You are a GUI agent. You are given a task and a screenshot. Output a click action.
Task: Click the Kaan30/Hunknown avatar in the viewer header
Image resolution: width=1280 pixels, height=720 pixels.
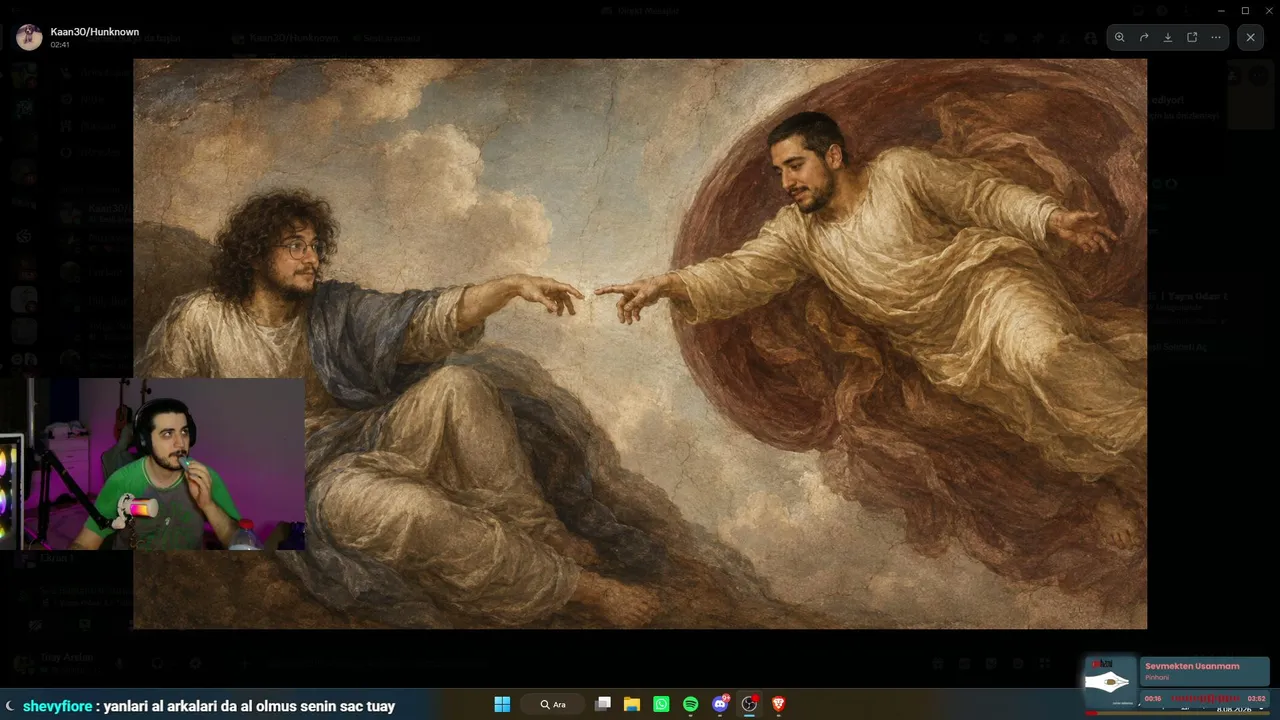coord(29,37)
